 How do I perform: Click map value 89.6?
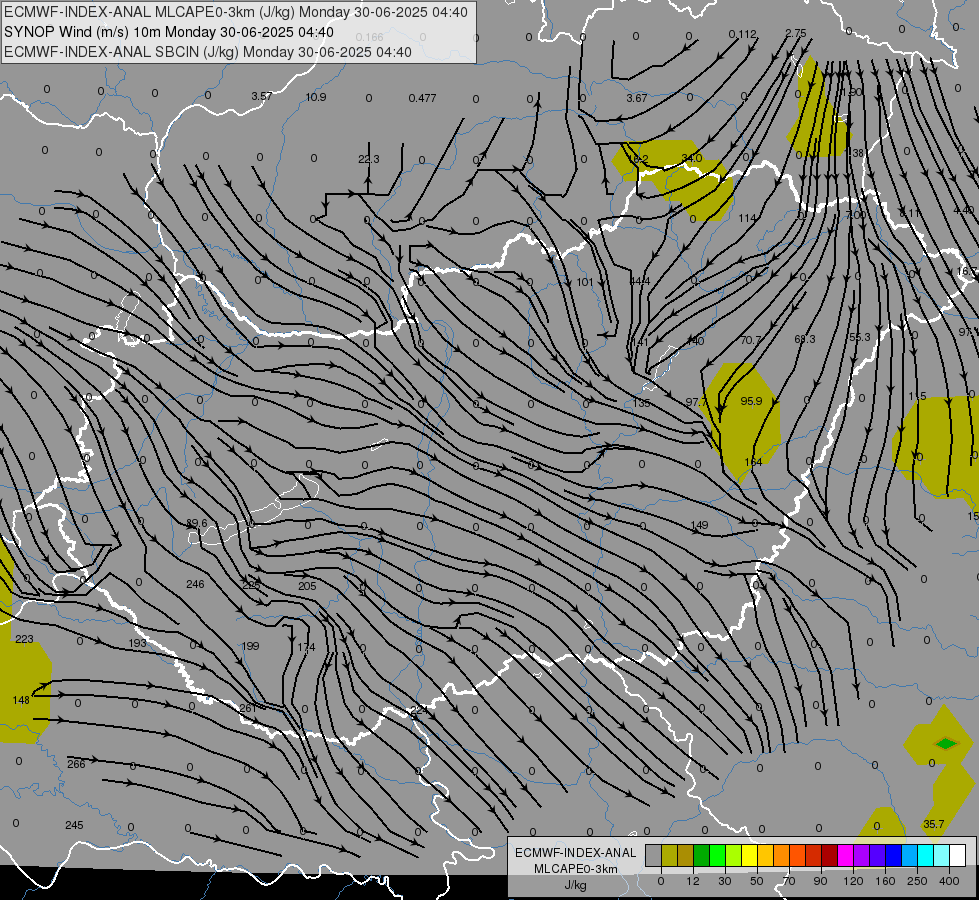[x=197, y=523]
